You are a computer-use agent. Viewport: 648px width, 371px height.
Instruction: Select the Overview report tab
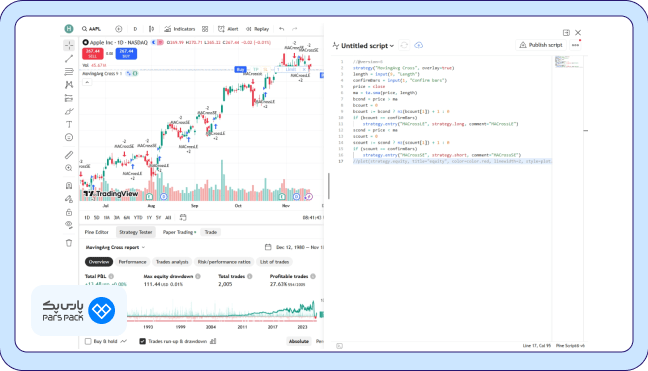pos(99,262)
